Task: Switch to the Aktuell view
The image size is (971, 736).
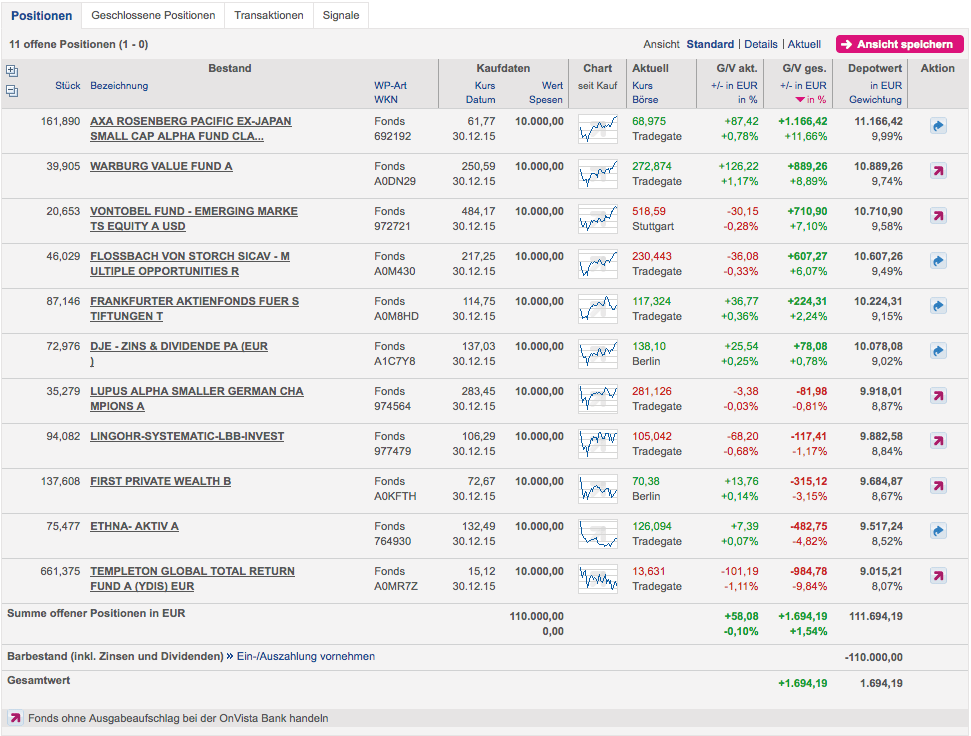Action: [x=804, y=45]
